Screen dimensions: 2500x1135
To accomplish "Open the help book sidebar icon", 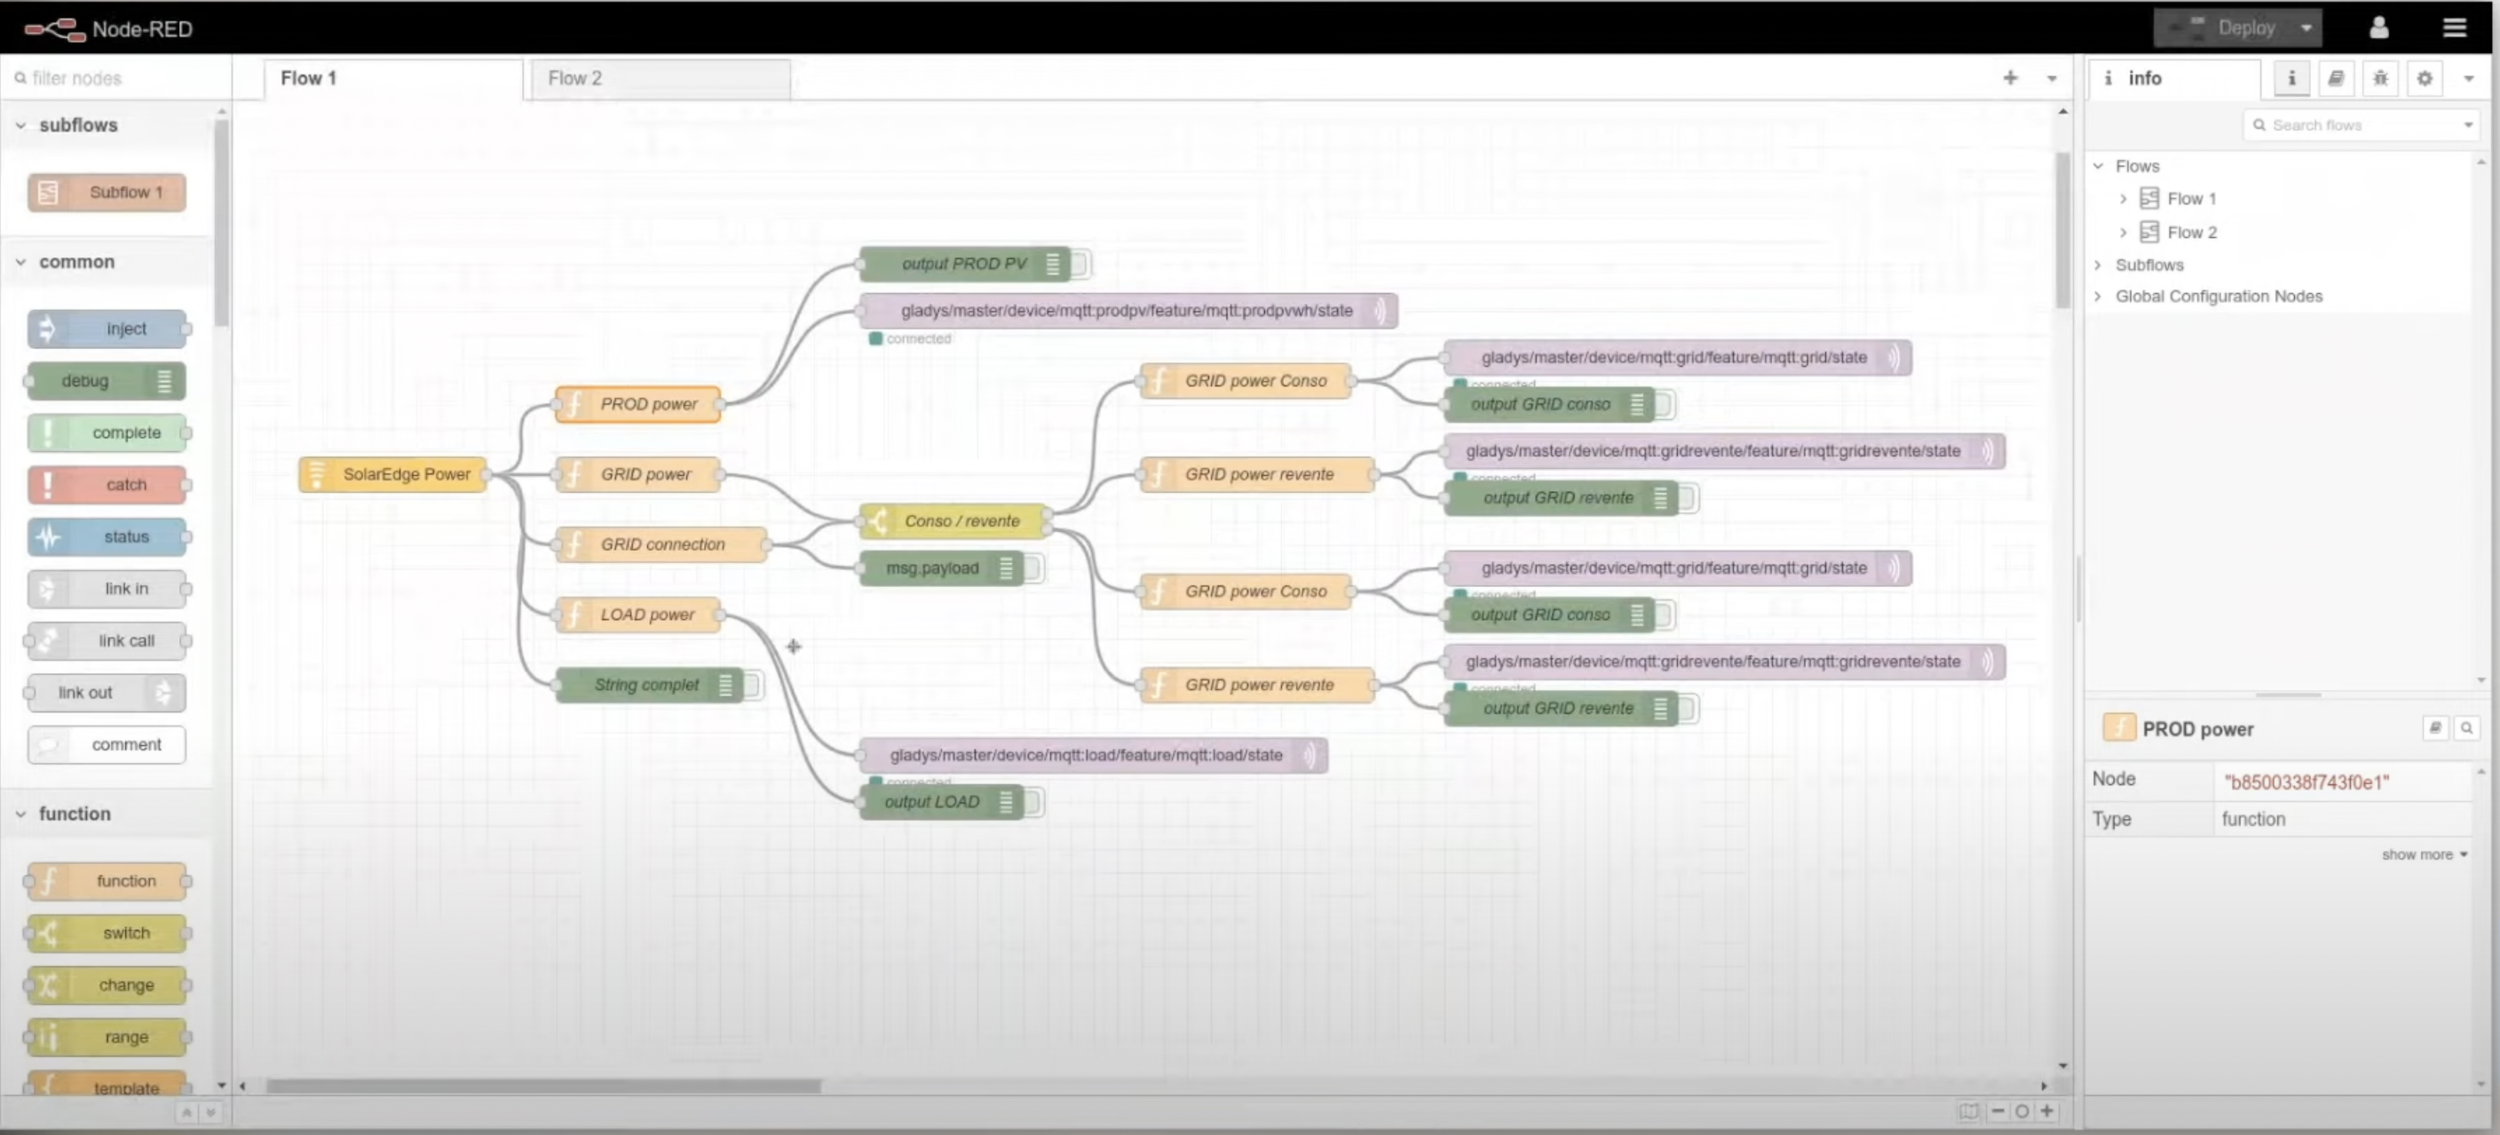I will click(x=2336, y=78).
